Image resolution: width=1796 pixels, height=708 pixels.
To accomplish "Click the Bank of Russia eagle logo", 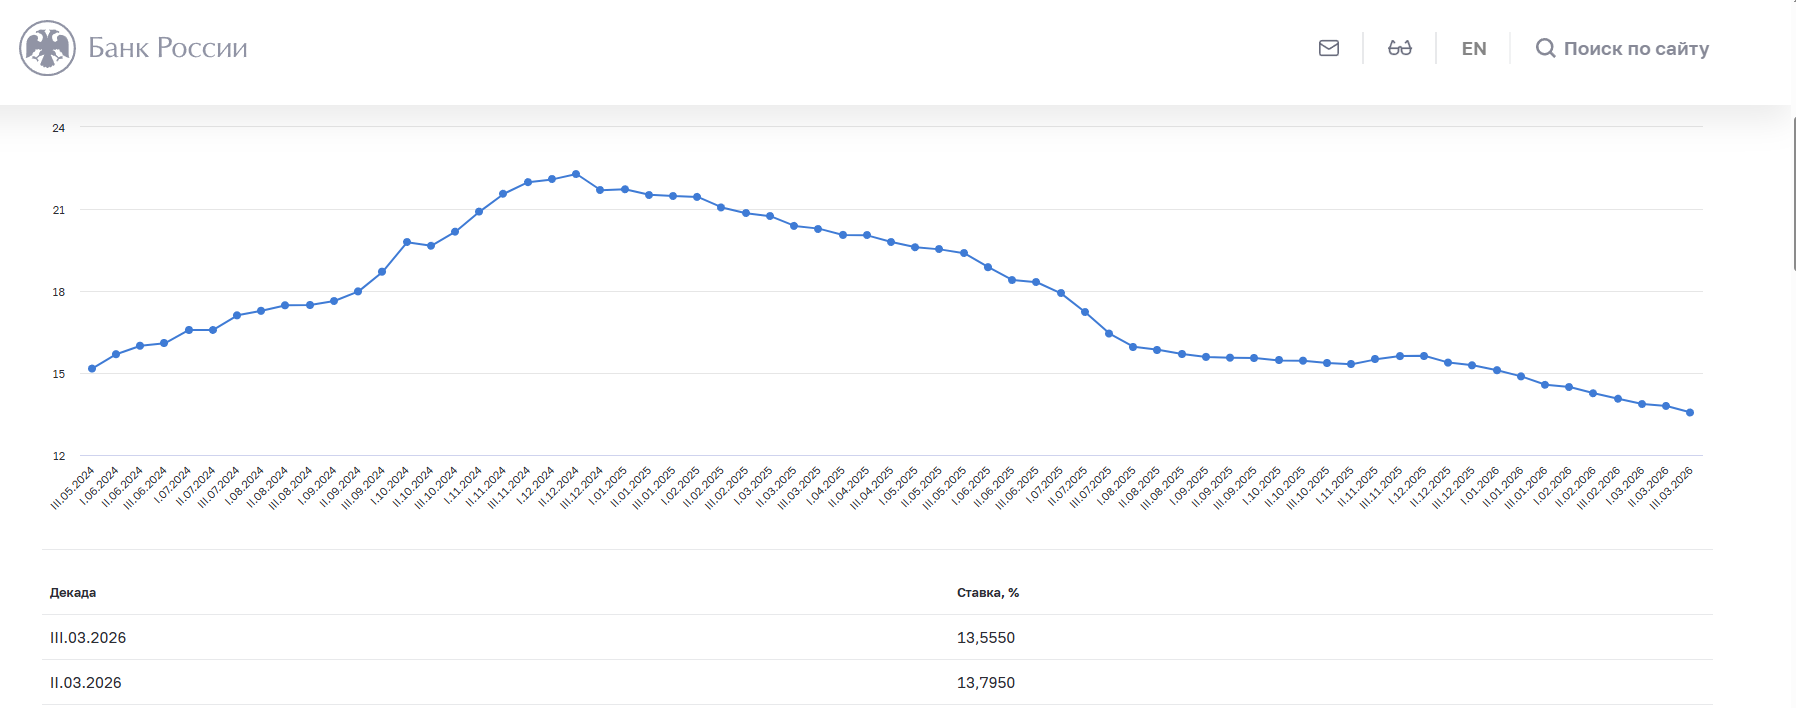I will (x=47, y=48).
